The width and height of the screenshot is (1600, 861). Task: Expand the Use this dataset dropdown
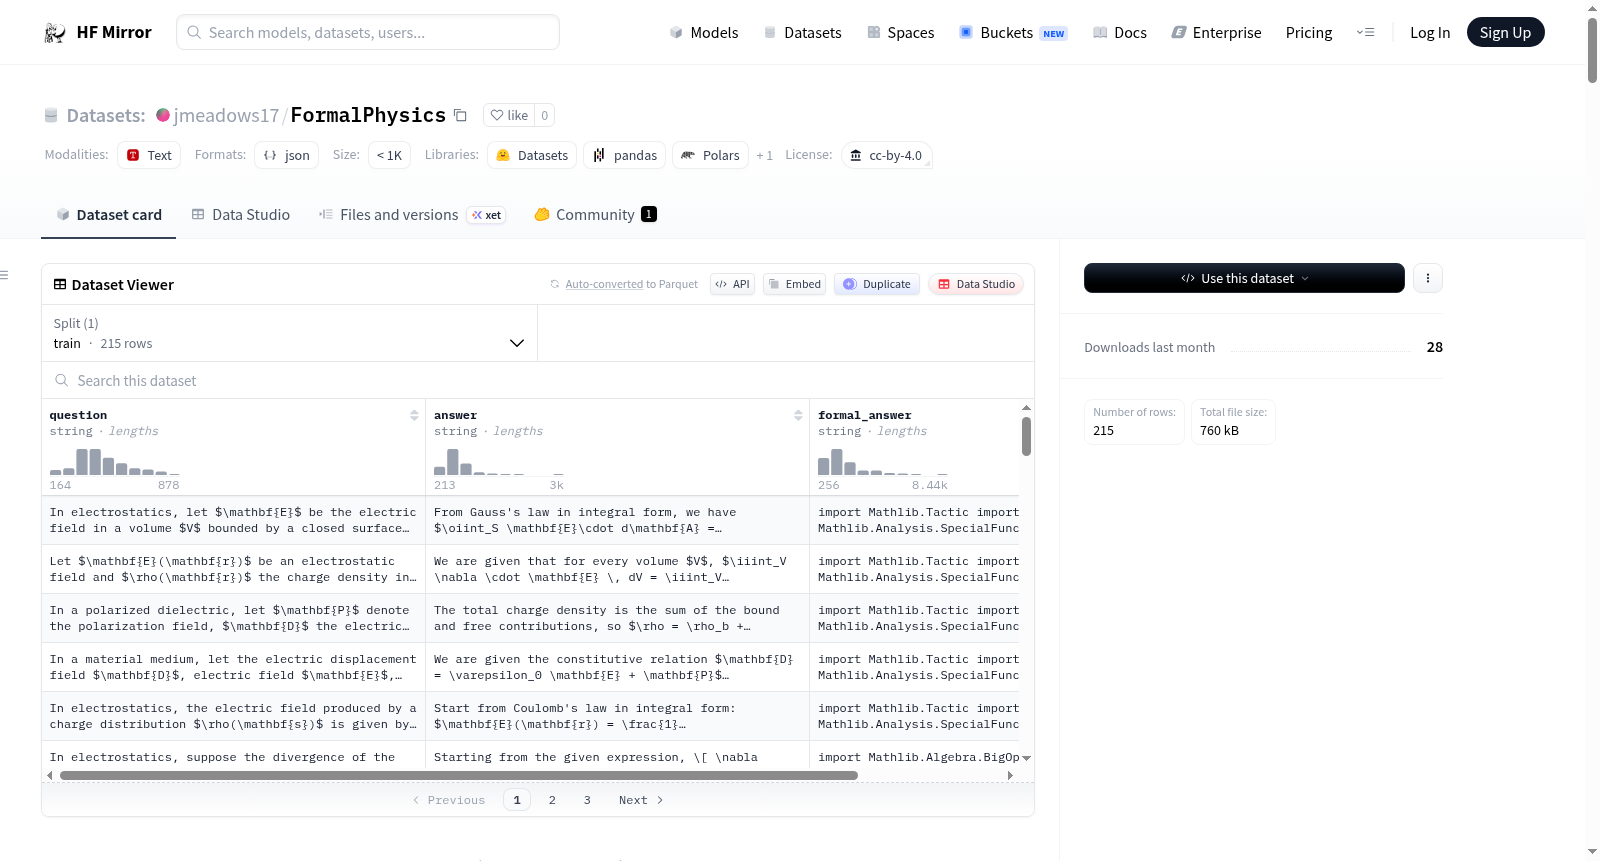coord(1244,278)
